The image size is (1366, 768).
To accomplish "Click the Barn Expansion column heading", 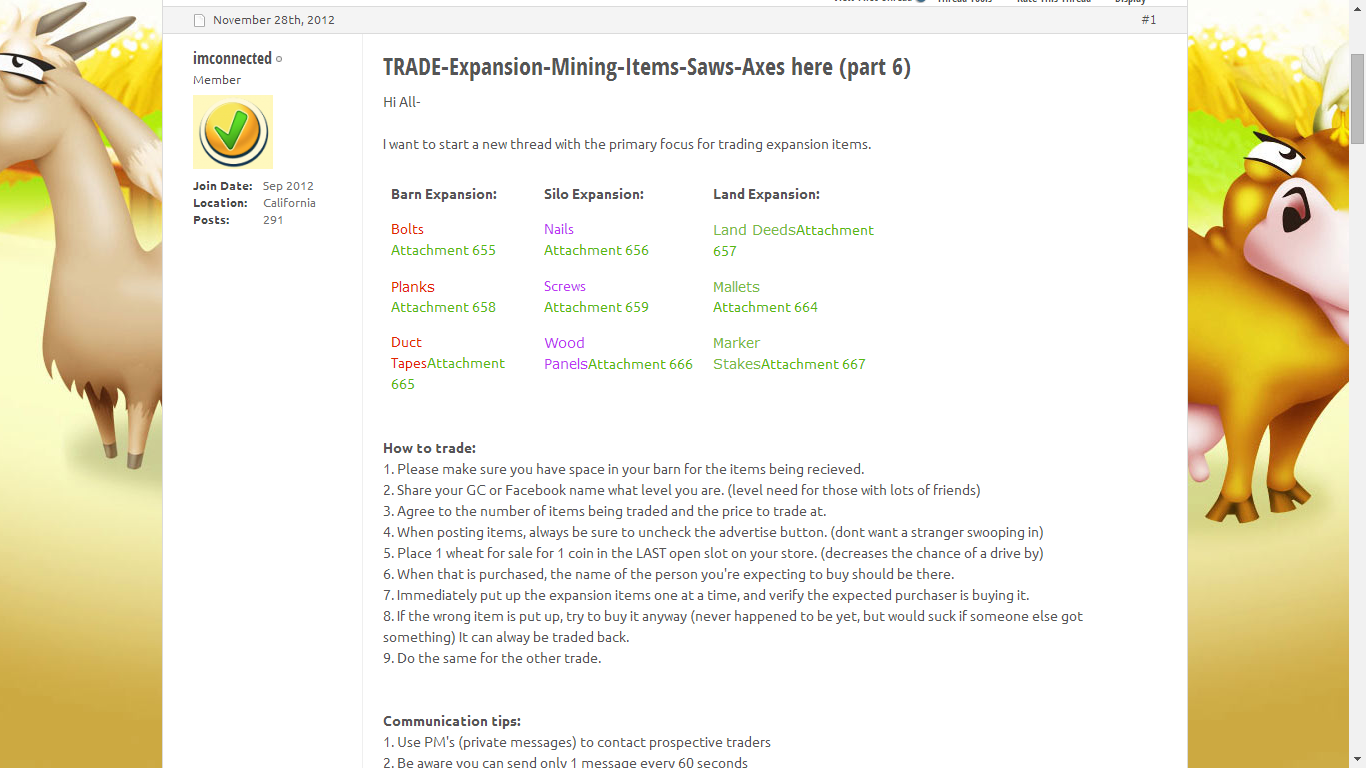I will (444, 194).
